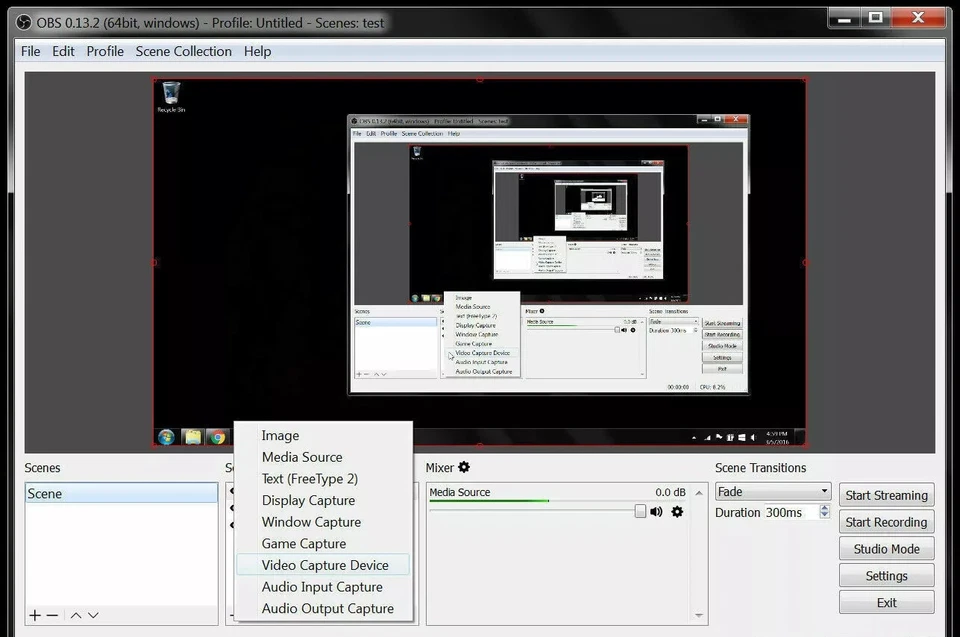Open the Fade transition dropdown

point(772,491)
